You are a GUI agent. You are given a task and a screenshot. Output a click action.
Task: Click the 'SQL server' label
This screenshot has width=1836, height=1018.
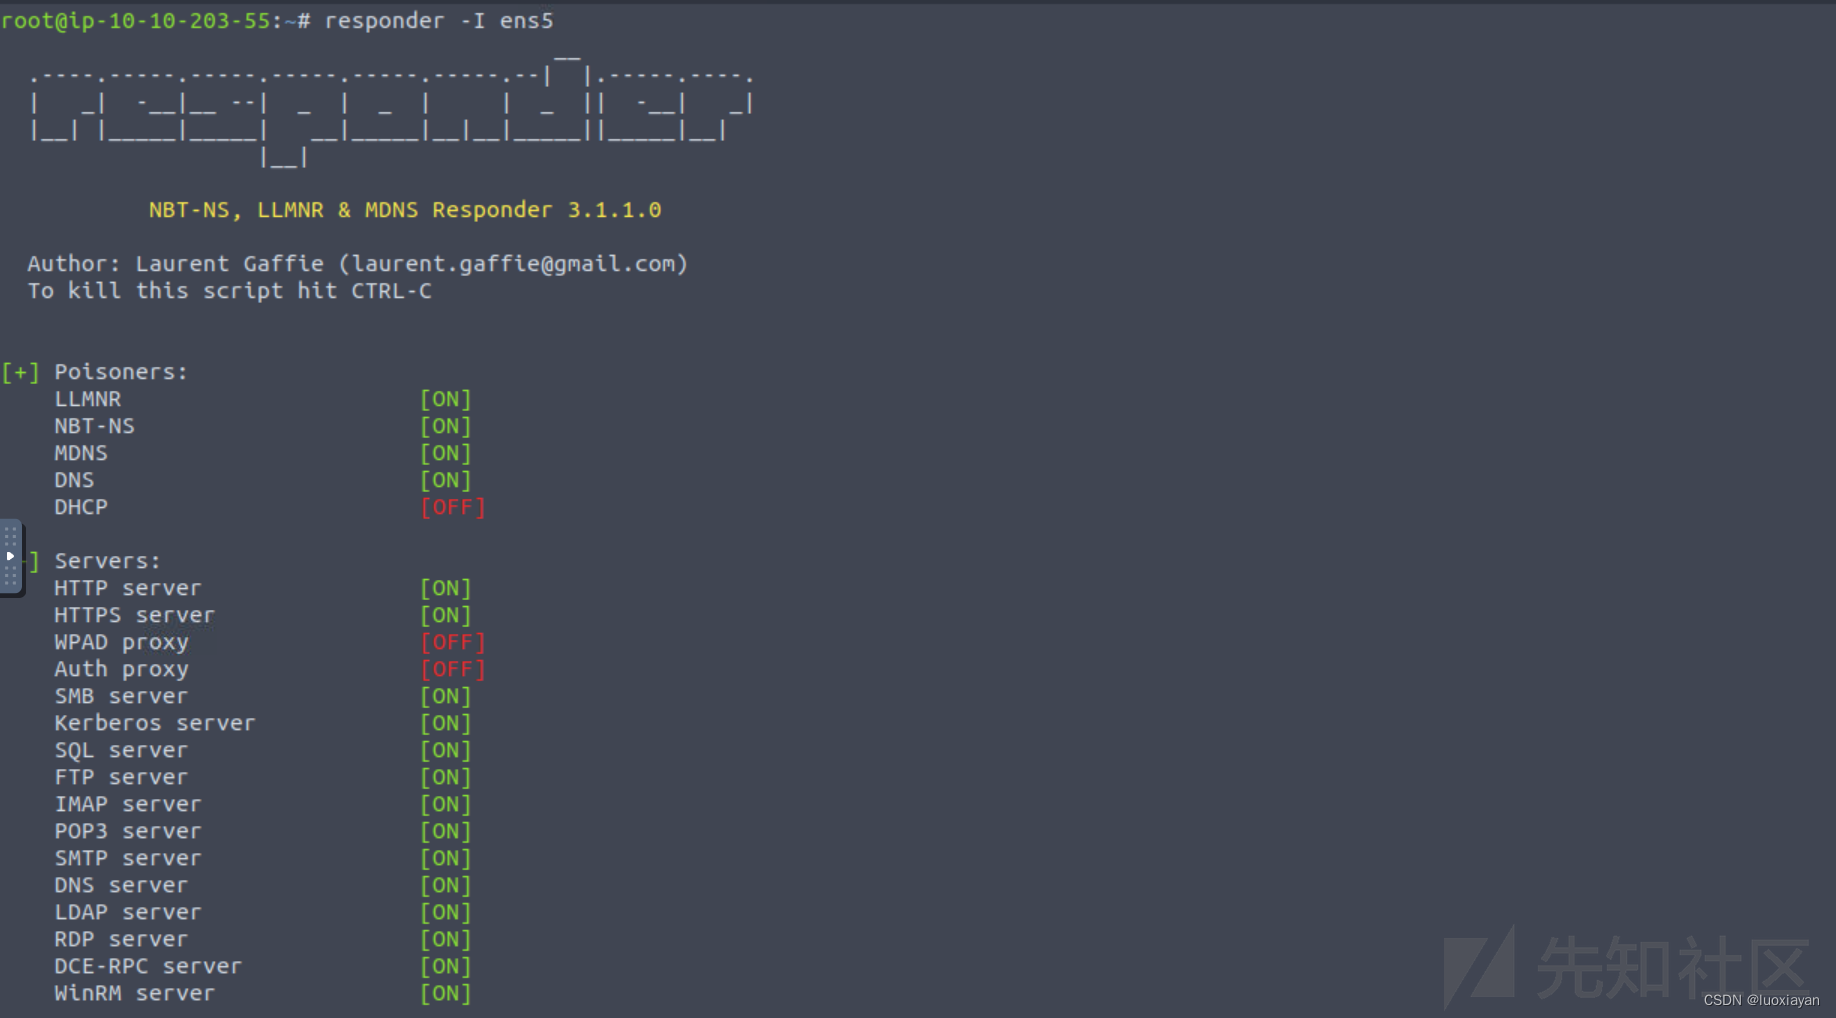point(121,750)
